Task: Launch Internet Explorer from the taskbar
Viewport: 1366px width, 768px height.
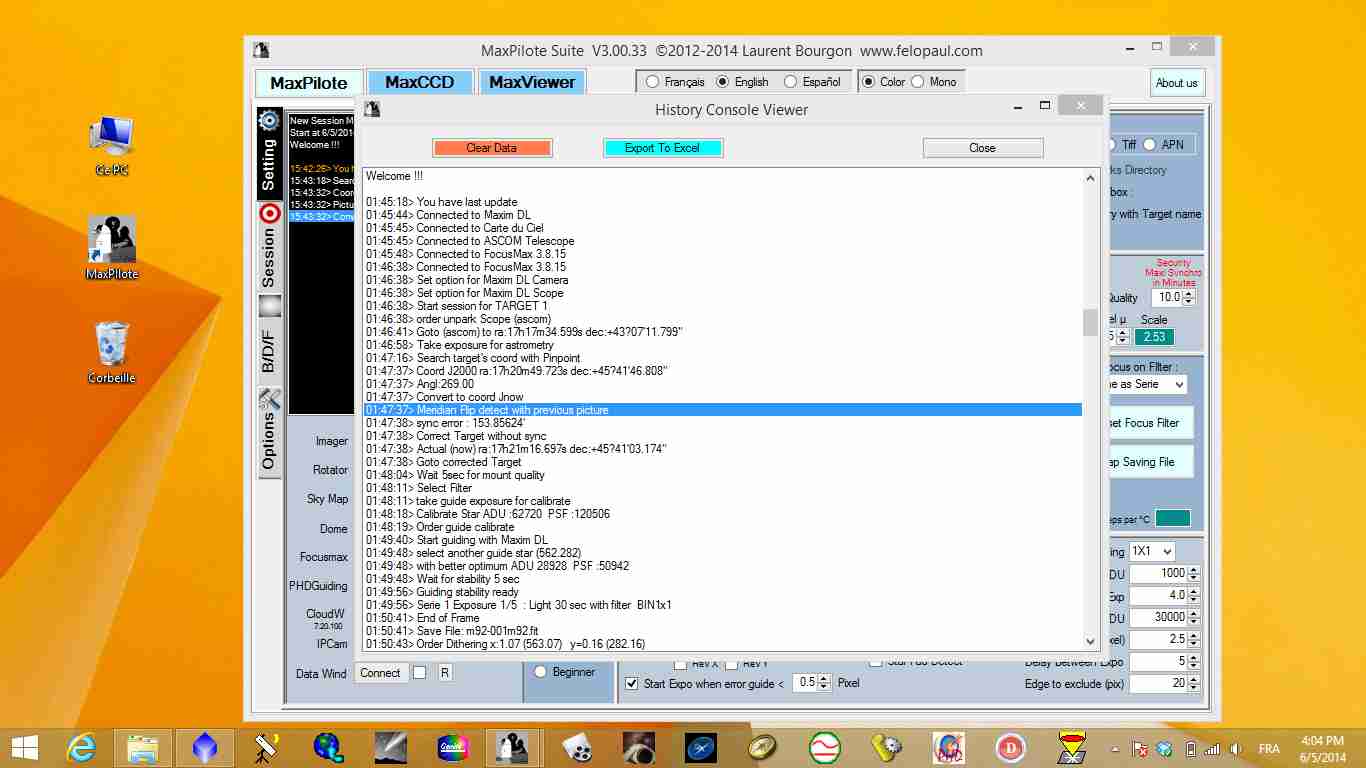Action: pyautogui.click(x=80, y=747)
